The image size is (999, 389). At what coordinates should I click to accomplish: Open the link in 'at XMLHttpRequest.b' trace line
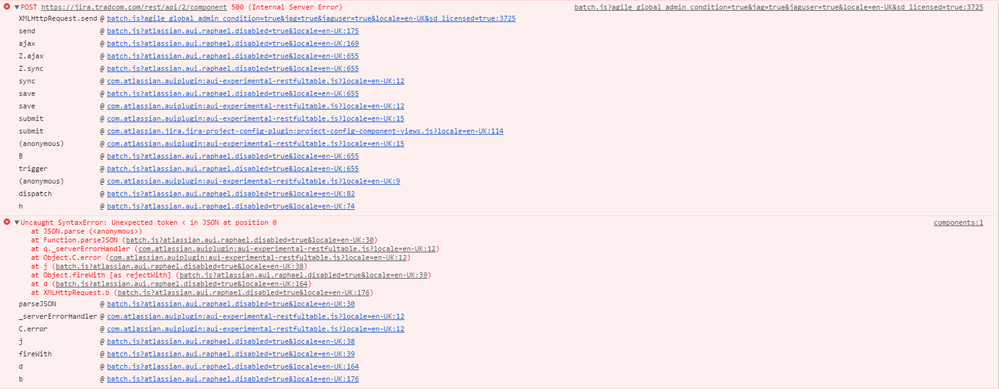click(x=243, y=293)
